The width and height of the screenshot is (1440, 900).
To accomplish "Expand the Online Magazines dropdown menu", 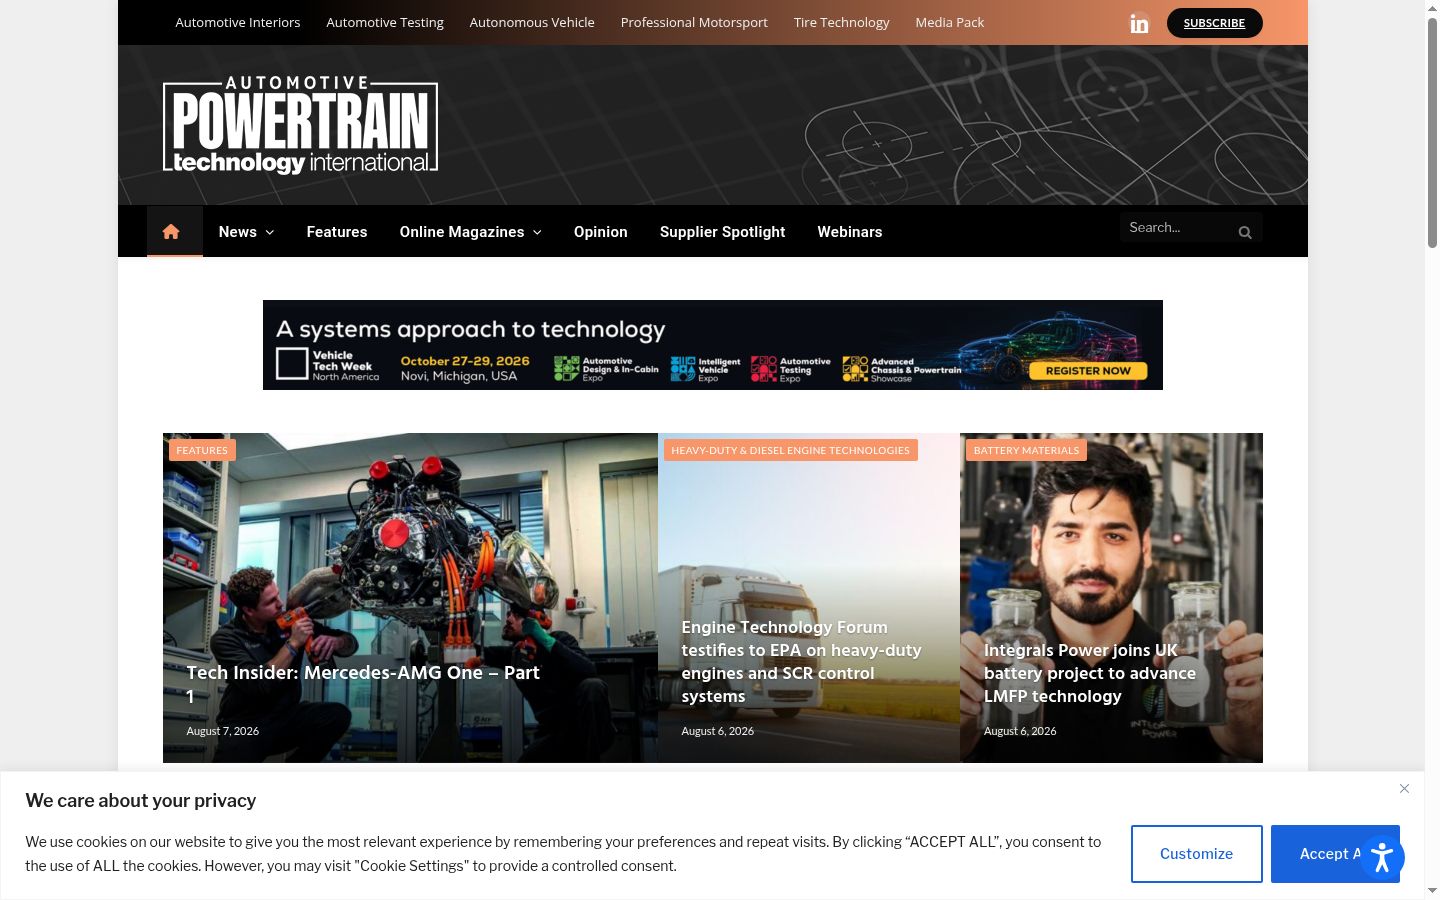I will (x=471, y=232).
